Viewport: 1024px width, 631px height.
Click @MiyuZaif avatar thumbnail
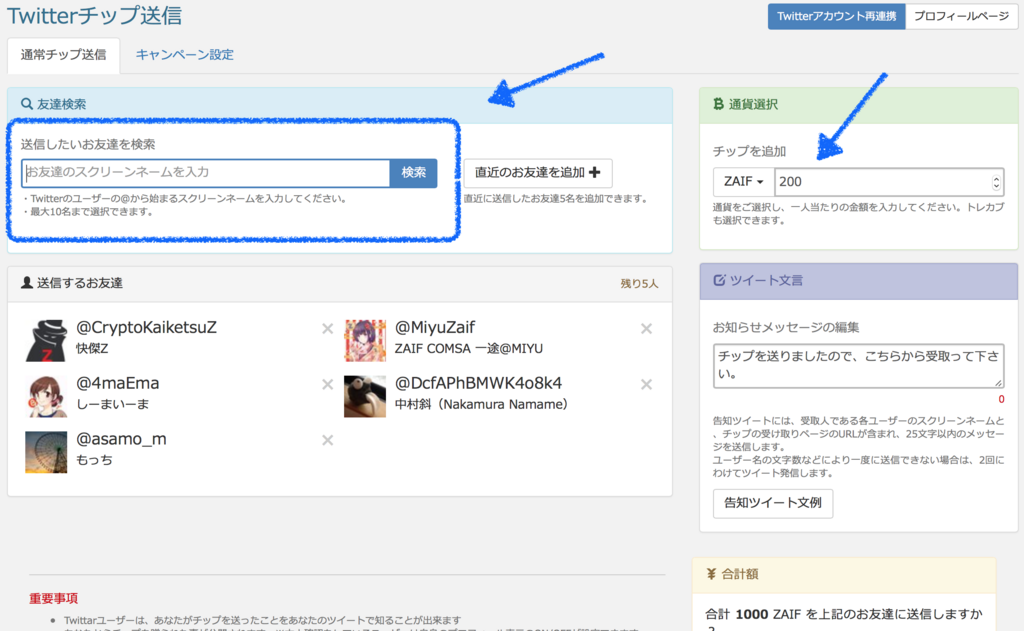(364, 340)
